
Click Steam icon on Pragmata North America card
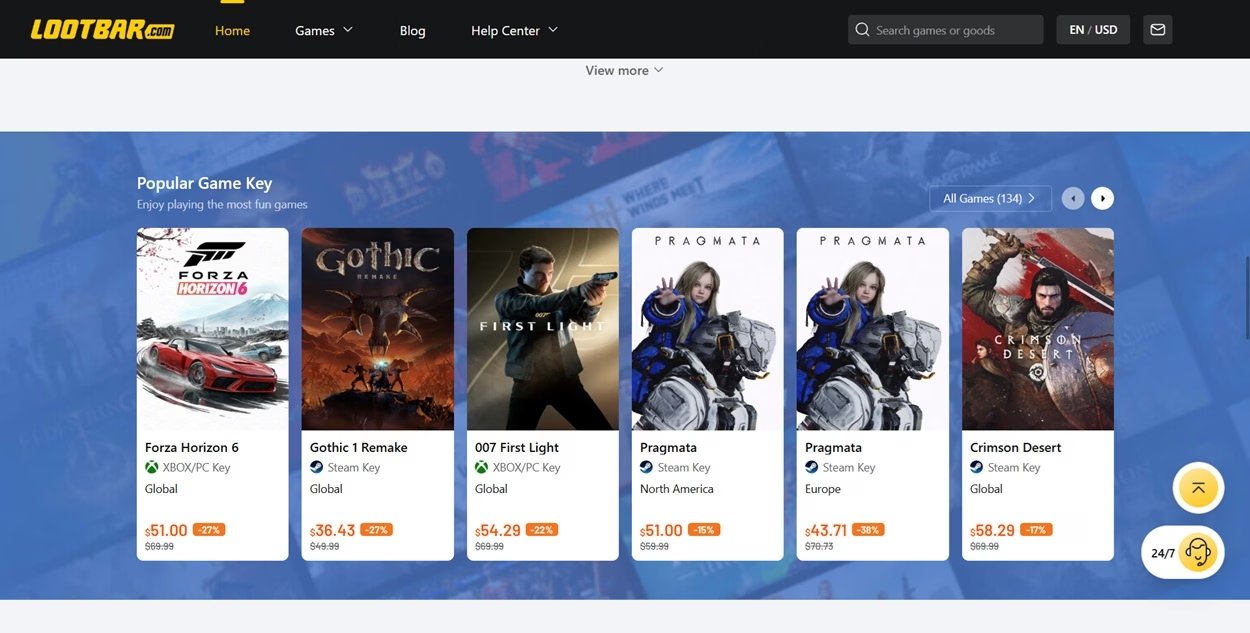(647, 467)
